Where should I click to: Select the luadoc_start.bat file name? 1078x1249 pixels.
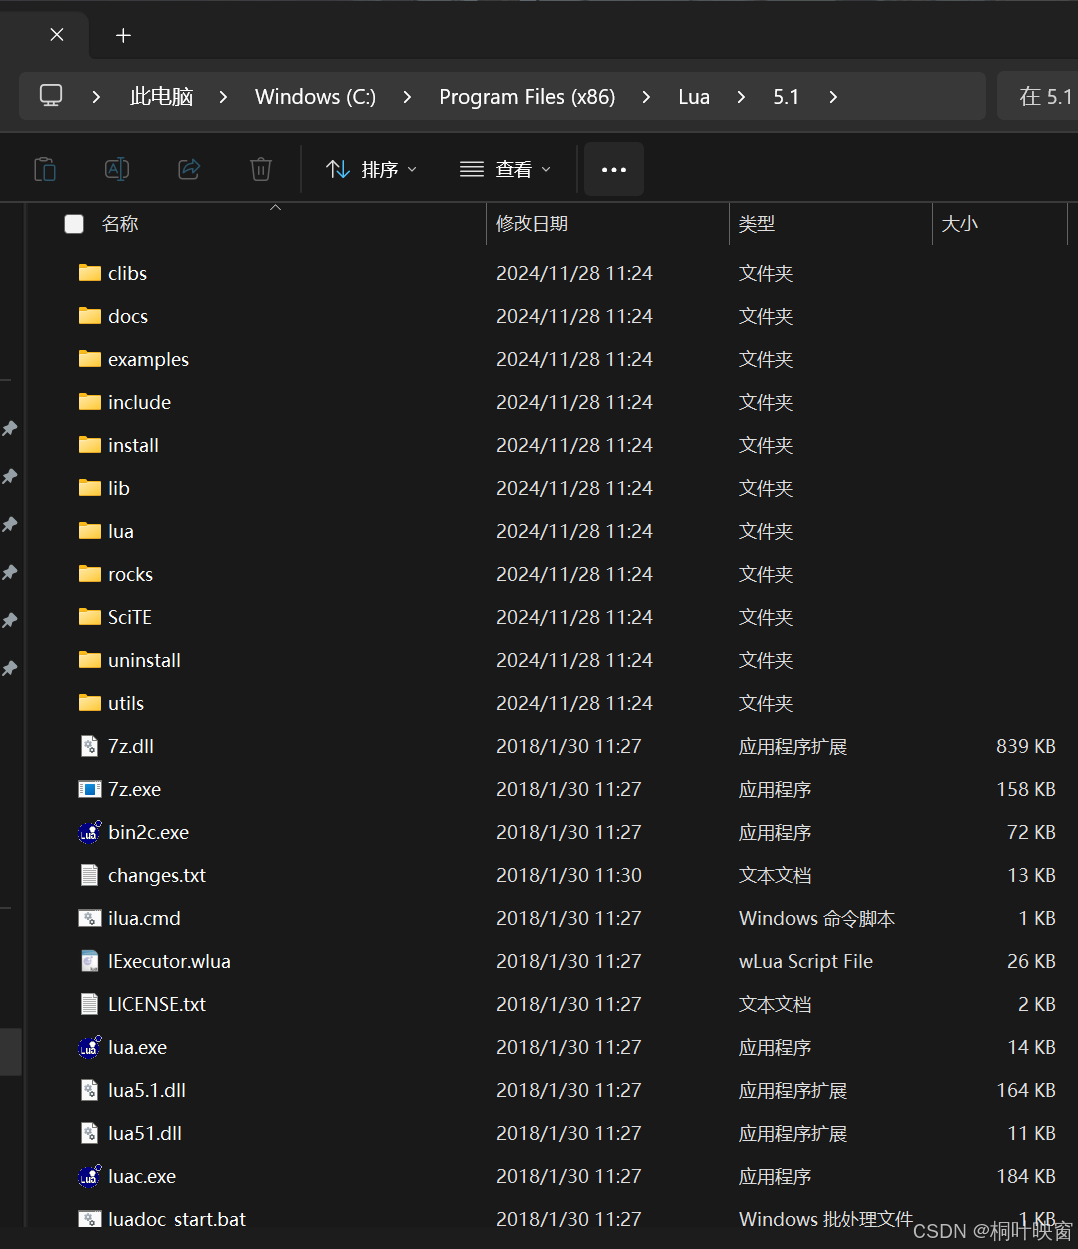pyautogui.click(x=177, y=1219)
